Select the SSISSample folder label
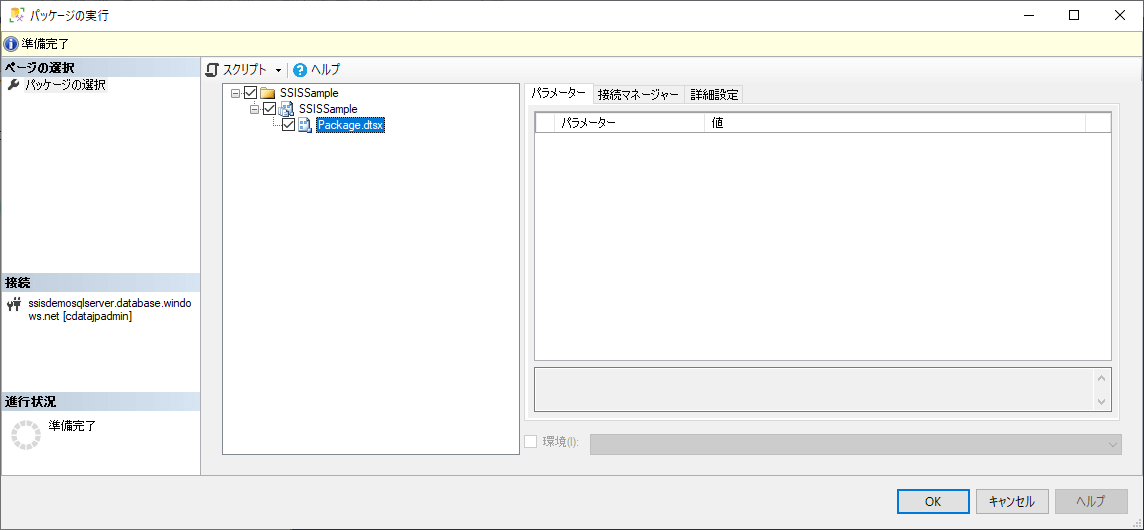The width and height of the screenshot is (1144, 530). pyautogui.click(x=309, y=93)
